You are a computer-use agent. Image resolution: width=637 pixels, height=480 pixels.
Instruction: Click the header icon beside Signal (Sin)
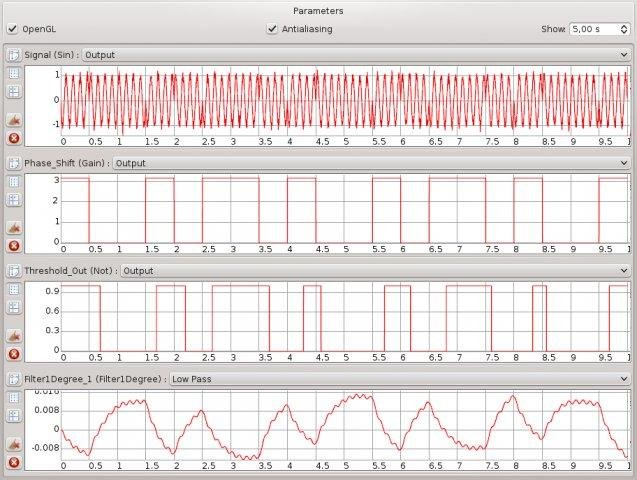(13, 53)
